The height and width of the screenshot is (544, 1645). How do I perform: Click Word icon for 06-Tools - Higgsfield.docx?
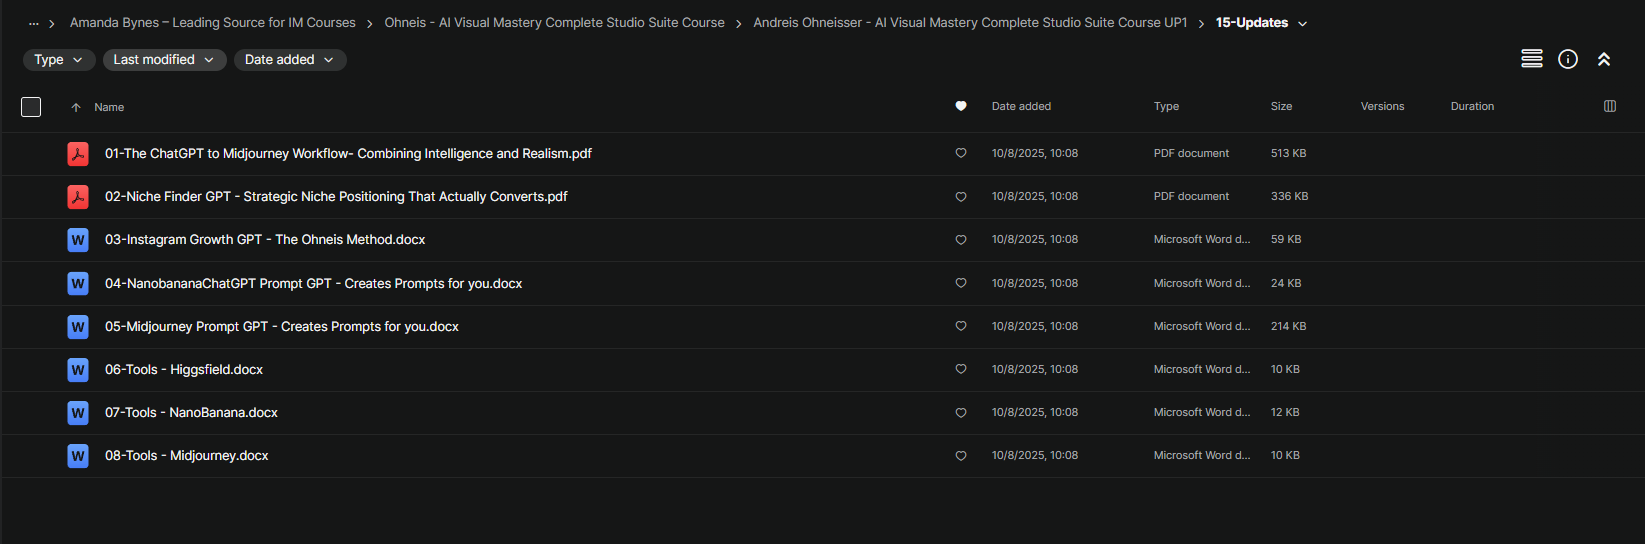point(78,370)
